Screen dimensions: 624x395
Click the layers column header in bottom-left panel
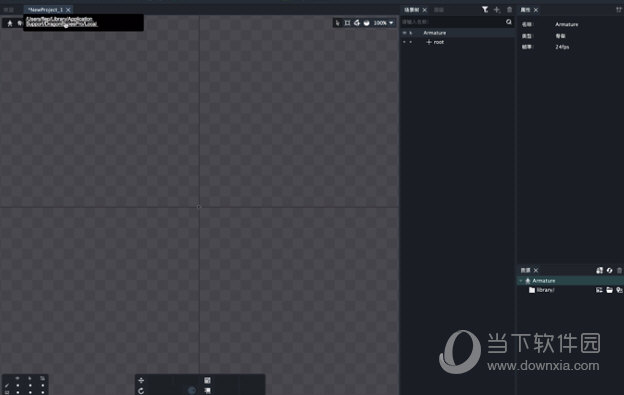pos(42,378)
